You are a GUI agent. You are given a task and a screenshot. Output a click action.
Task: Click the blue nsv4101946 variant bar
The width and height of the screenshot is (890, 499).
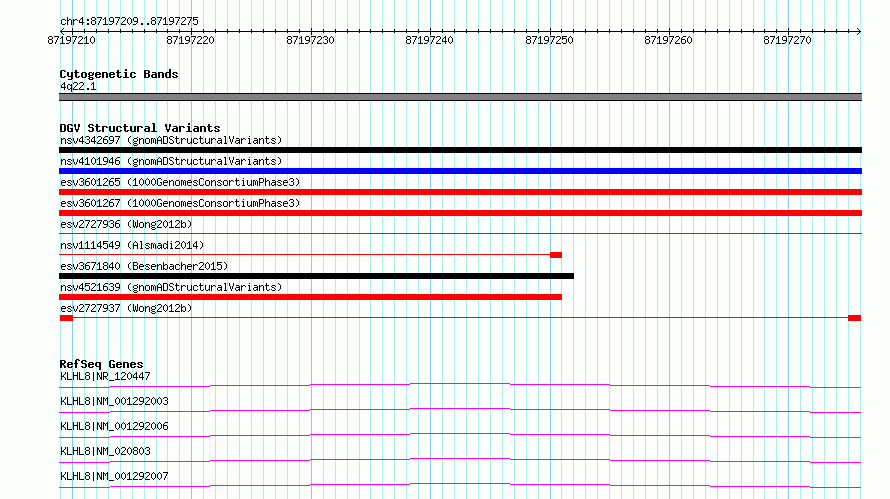[x=460, y=171]
